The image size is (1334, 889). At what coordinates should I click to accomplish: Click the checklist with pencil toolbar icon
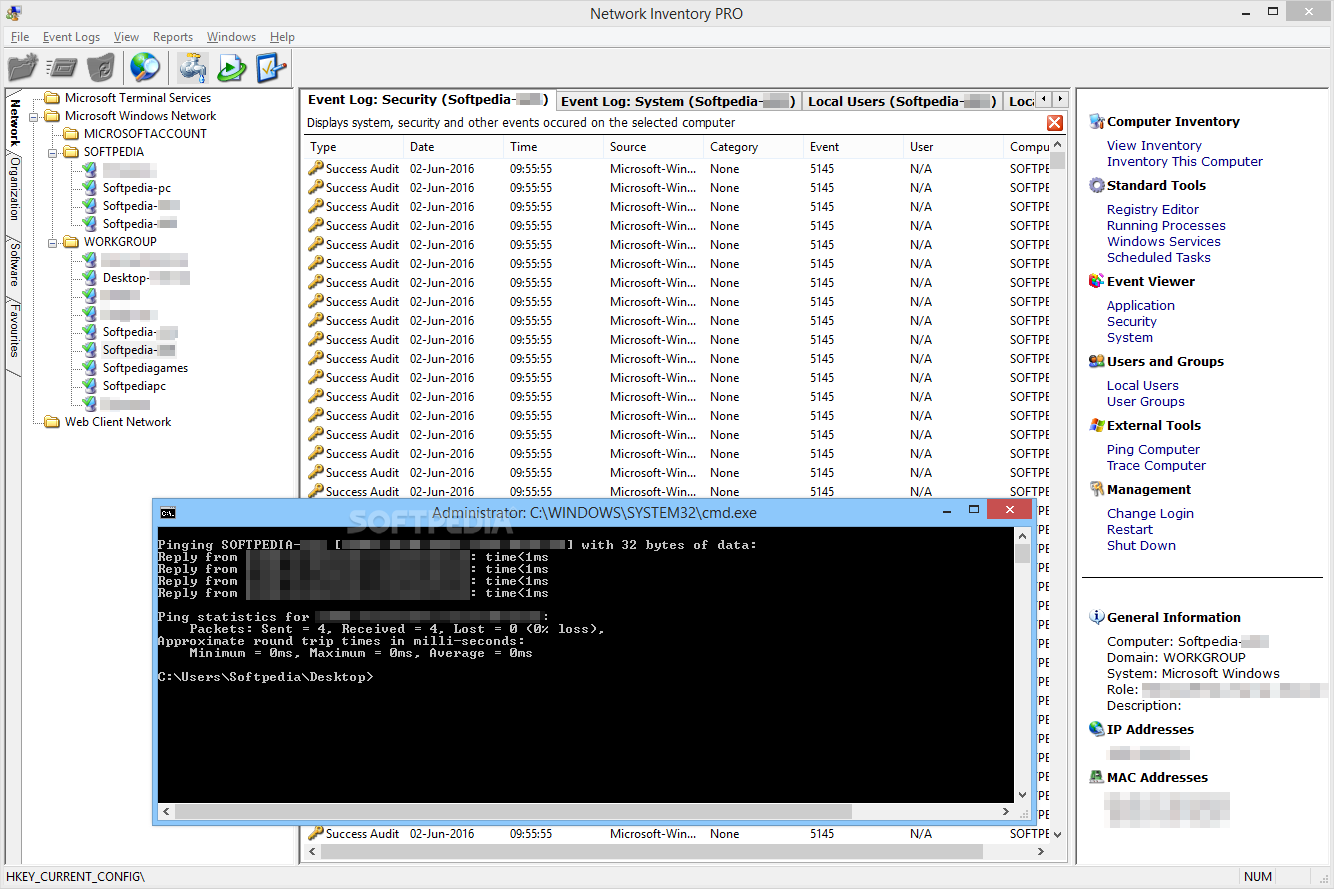click(x=271, y=68)
